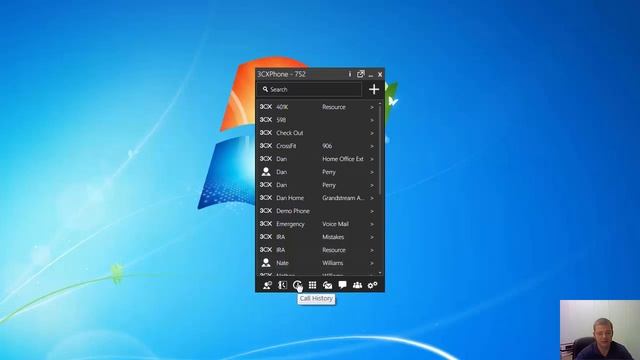Open the voicemail envelope icon
The image size is (640, 360).
[x=327, y=285]
